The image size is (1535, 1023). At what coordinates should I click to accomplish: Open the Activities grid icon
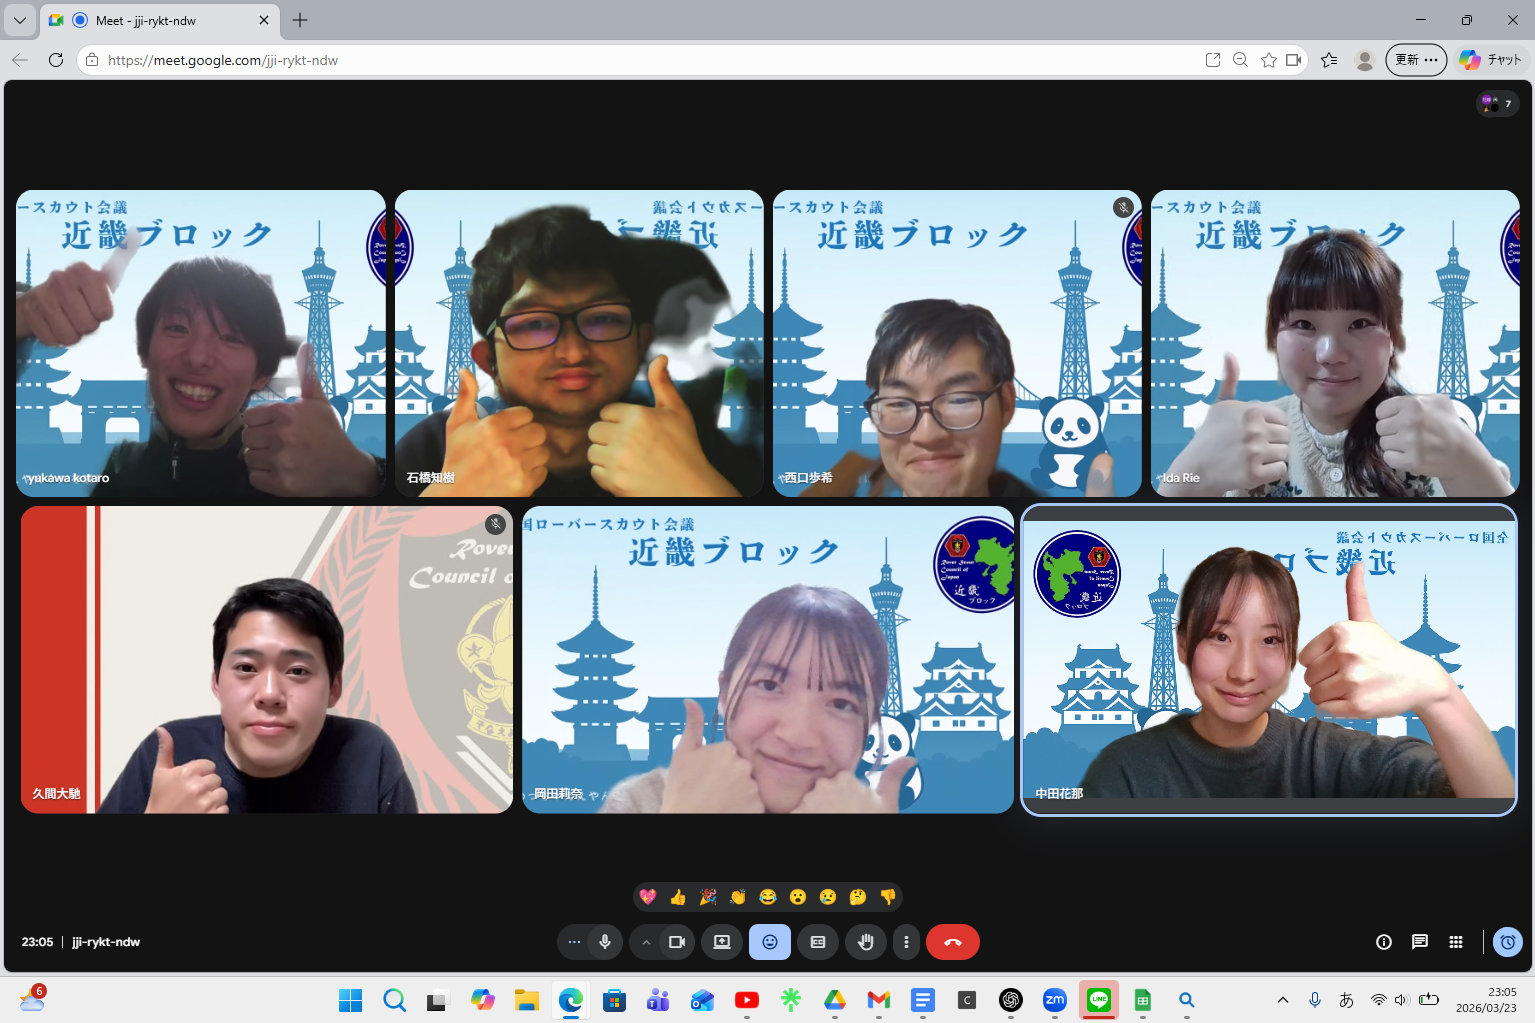(1456, 942)
